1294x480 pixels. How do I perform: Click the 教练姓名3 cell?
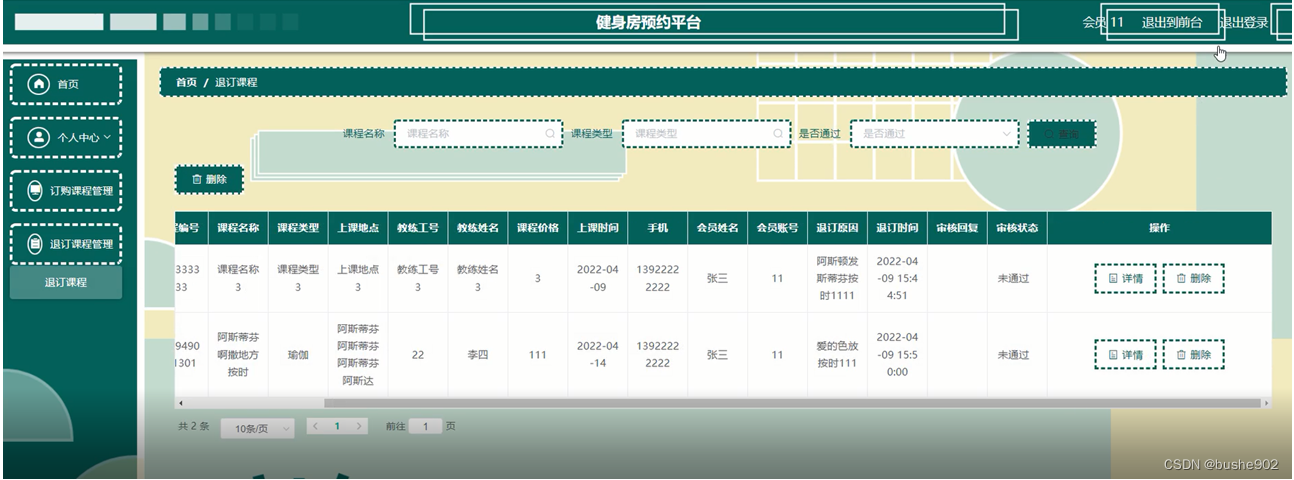[478, 278]
